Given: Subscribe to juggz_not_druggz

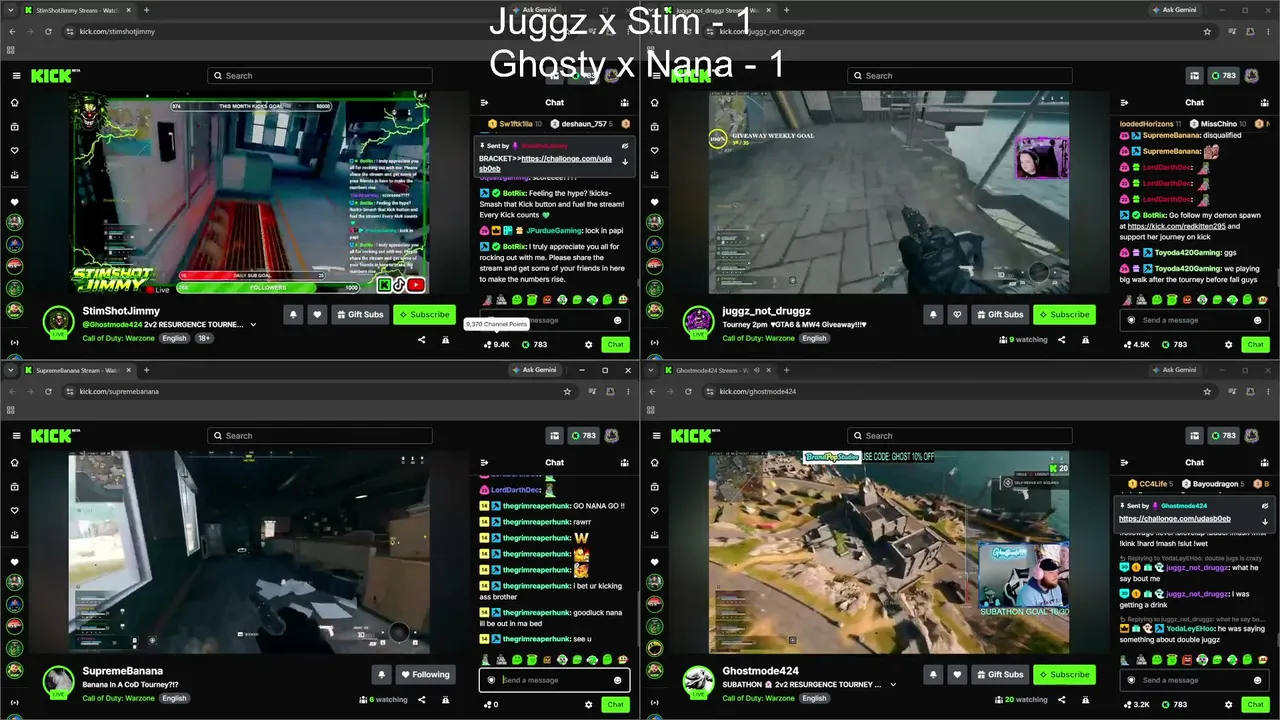Looking at the screenshot, I should tap(1064, 314).
